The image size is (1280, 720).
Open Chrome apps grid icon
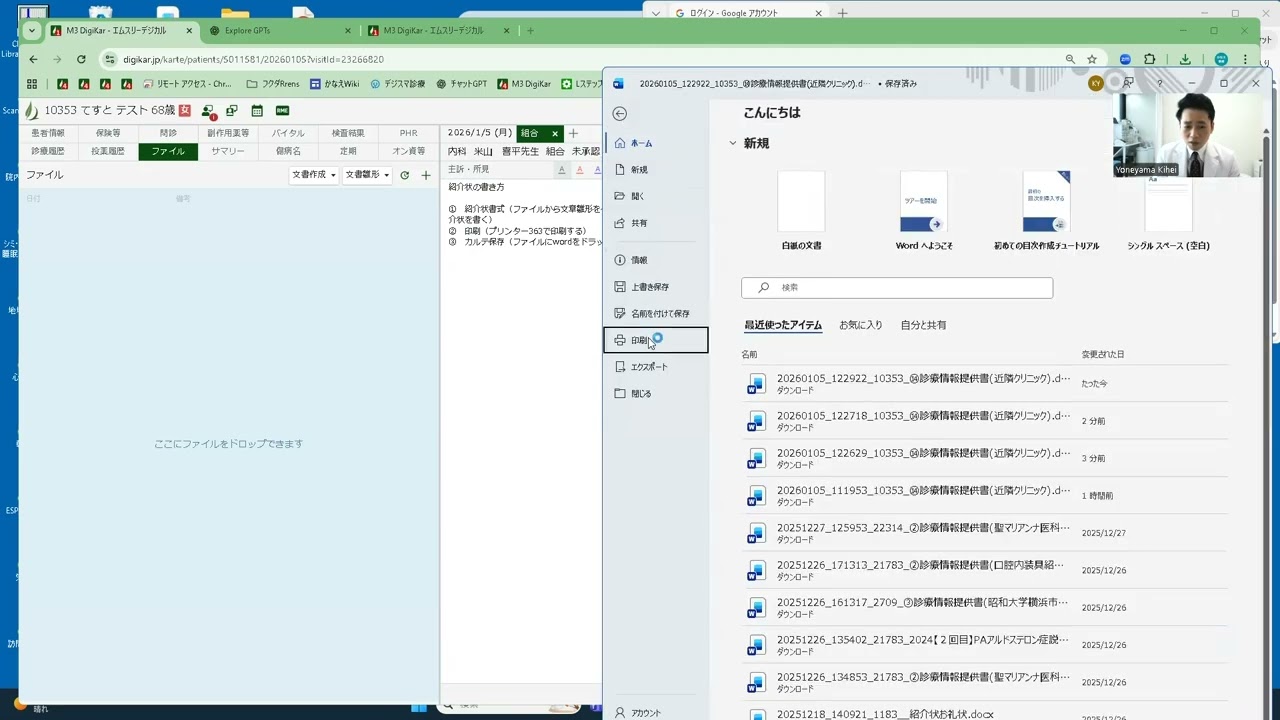(x=32, y=84)
